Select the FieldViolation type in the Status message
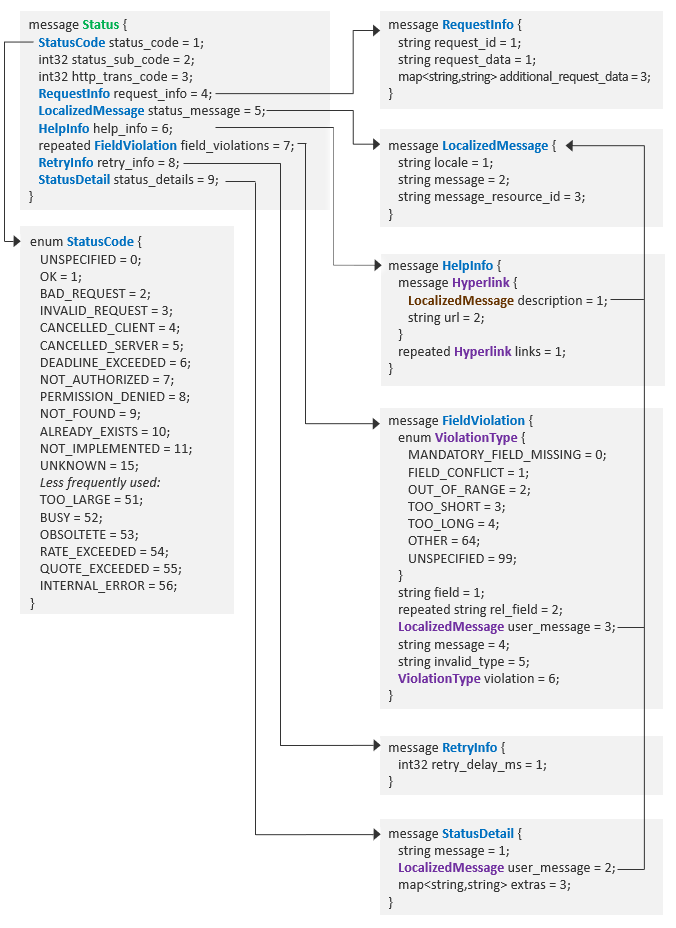 (135, 145)
